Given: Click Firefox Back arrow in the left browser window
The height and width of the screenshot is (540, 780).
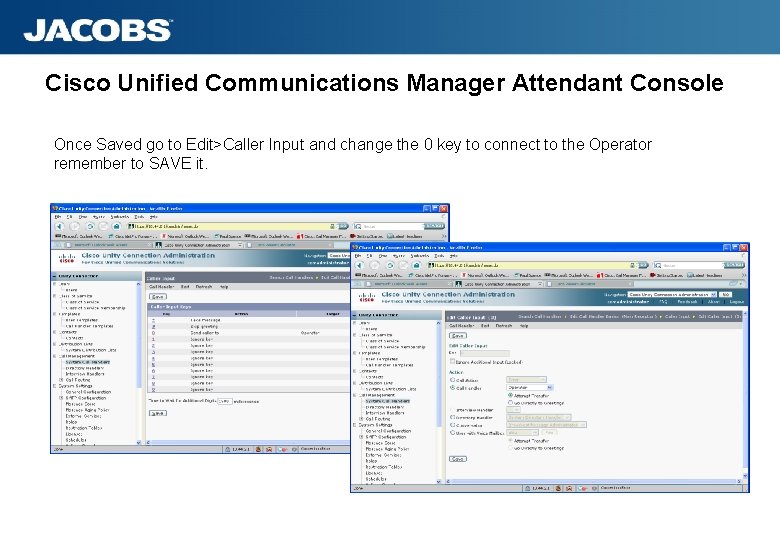Looking at the screenshot, I should (x=60, y=226).
